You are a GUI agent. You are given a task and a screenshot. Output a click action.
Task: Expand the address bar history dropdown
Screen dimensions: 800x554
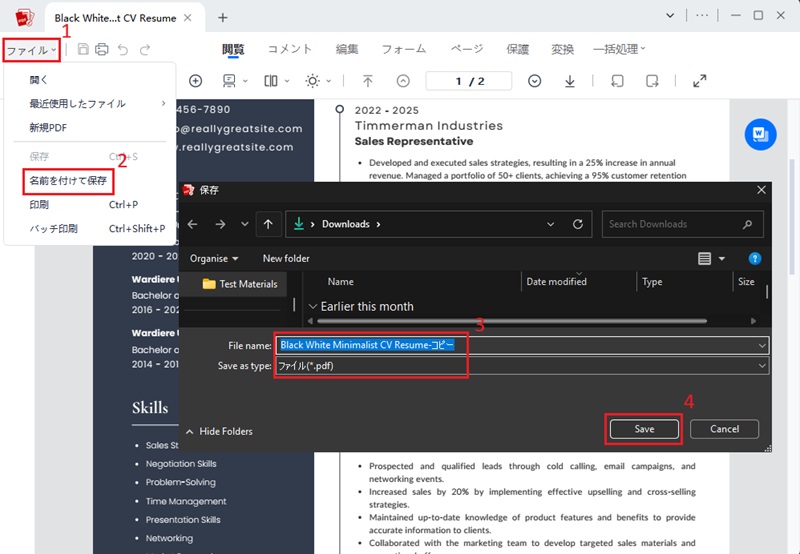pos(551,224)
